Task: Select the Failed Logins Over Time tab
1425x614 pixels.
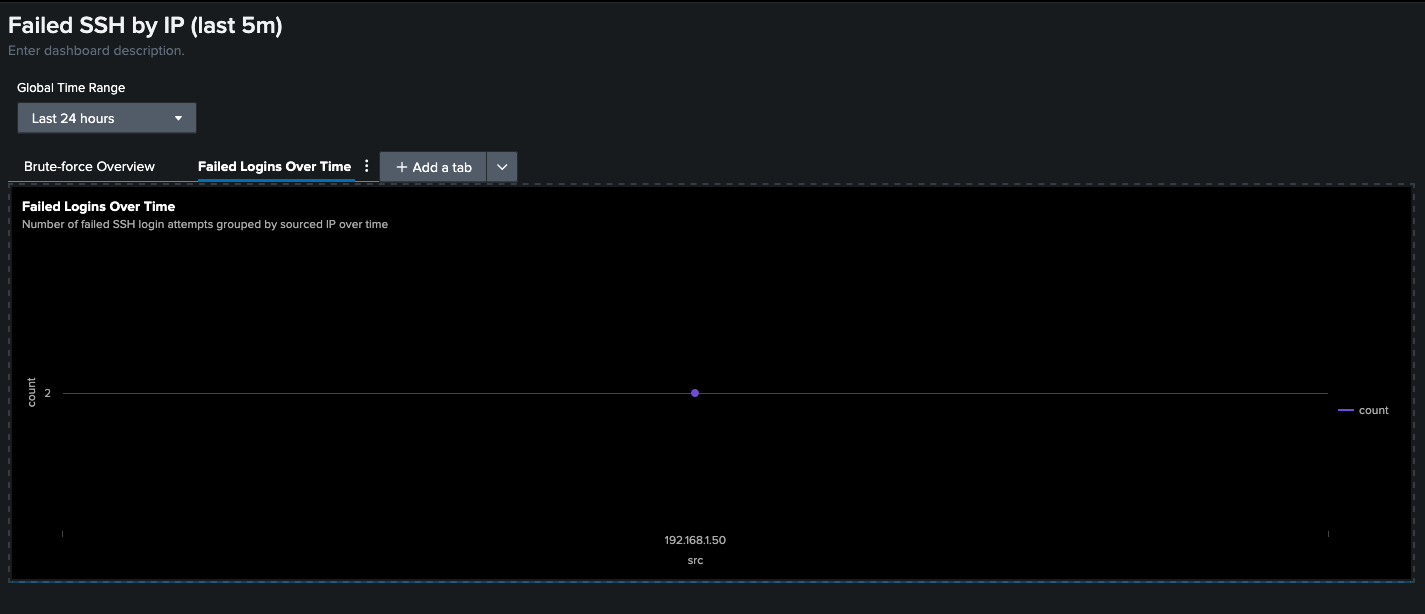Action: [x=274, y=166]
